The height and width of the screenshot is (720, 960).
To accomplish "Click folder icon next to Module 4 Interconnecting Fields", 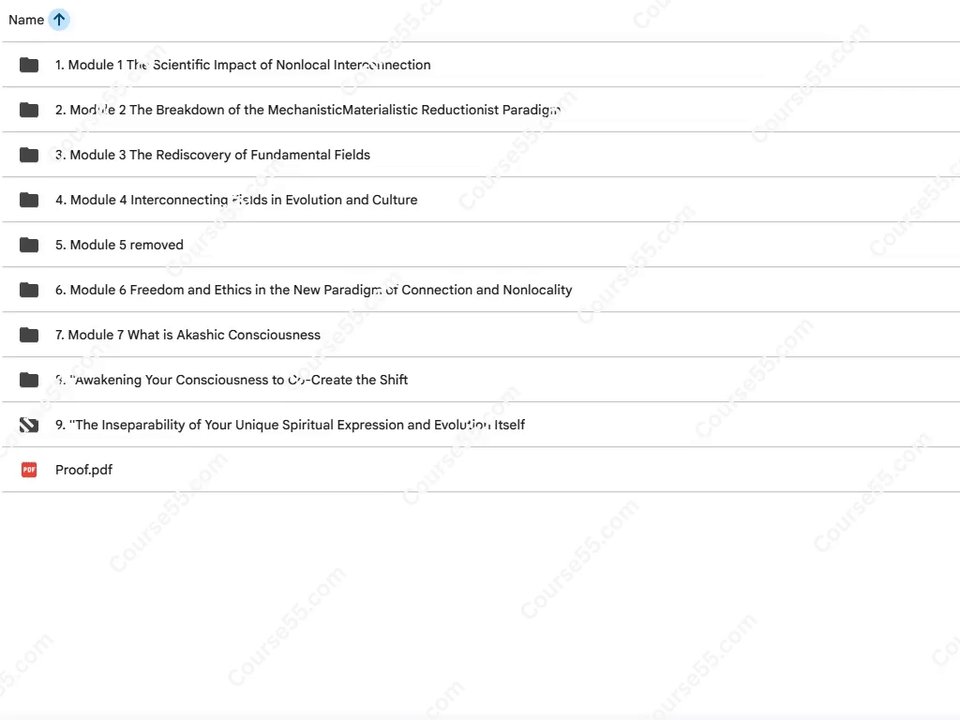I will click(x=29, y=200).
